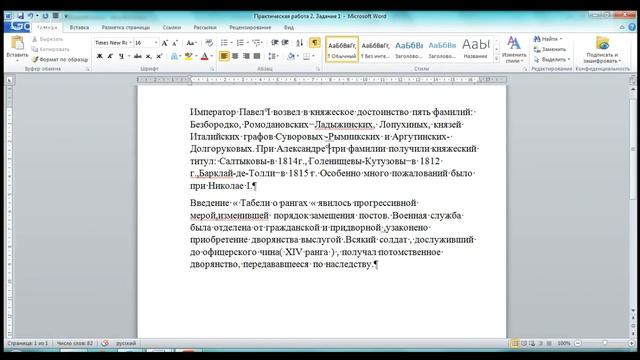
Task: Click the Text Effects icon
Action: (x=175, y=56)
